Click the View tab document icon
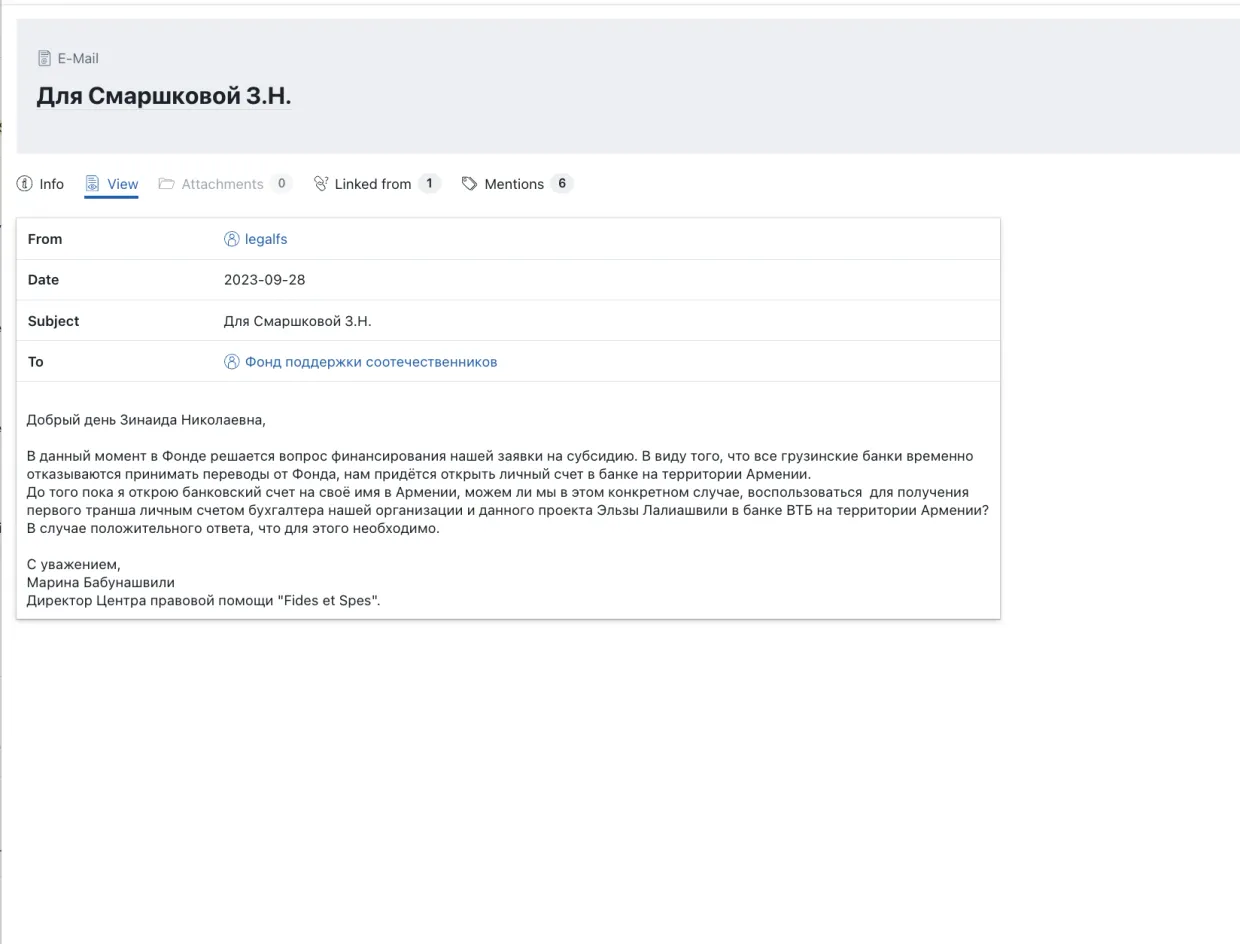 93,184
